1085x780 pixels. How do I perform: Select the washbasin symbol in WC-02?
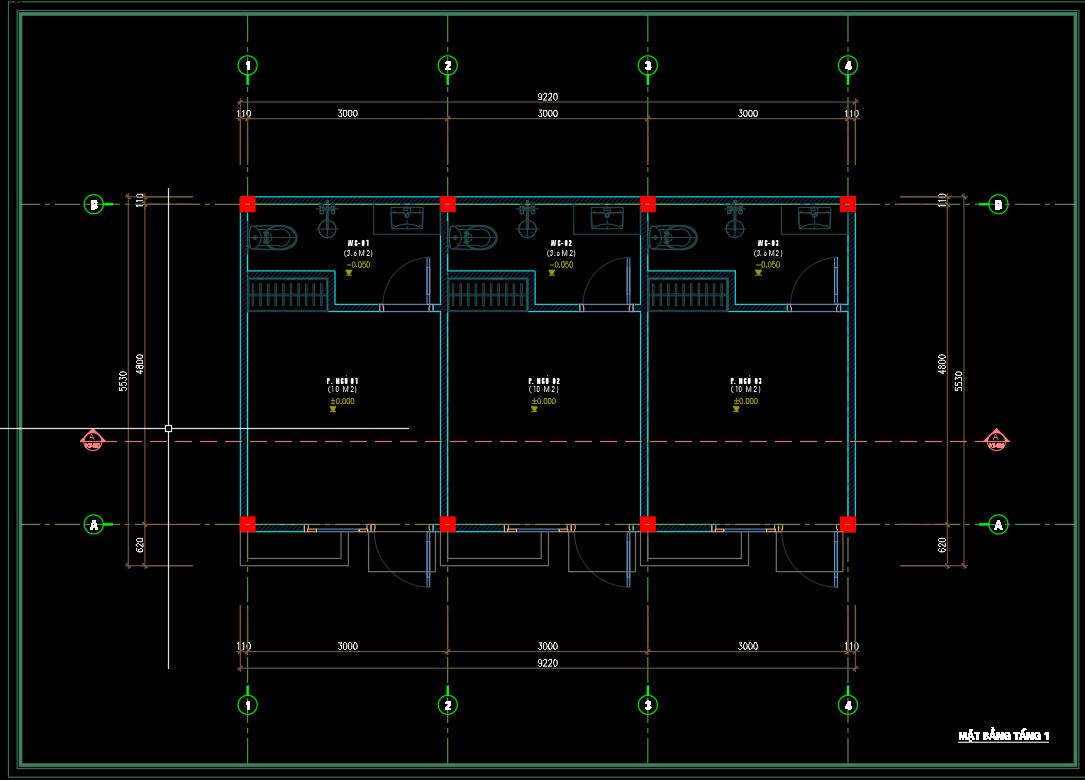(607, 218)
